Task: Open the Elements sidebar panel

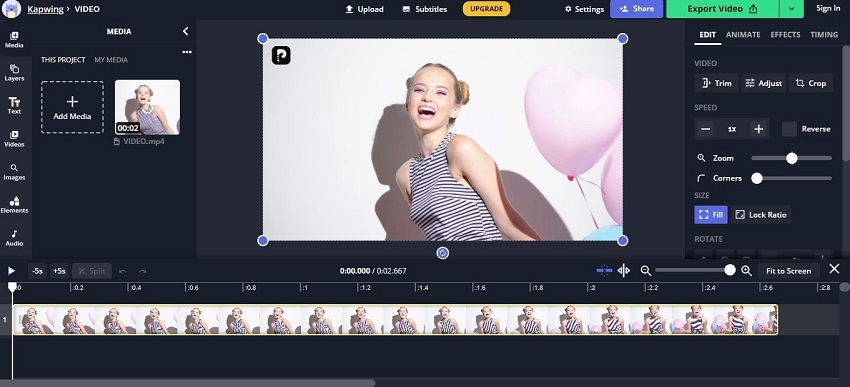Action: coord(14,205)
